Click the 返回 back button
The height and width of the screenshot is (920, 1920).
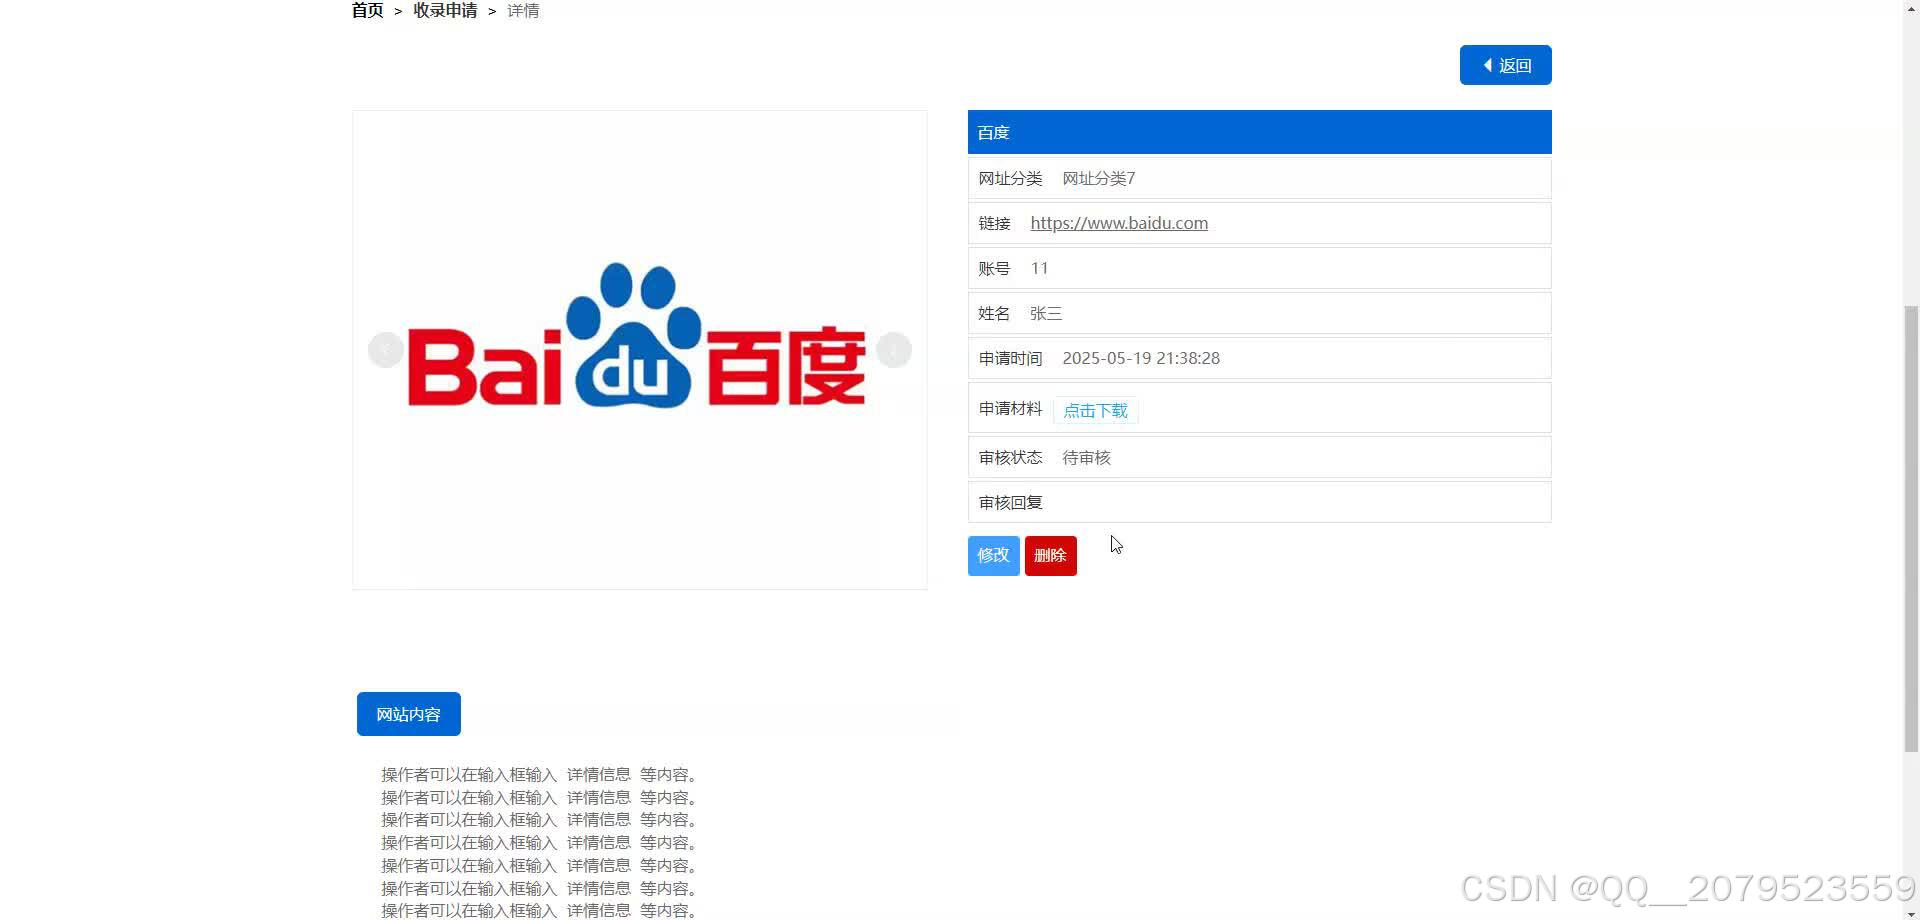pyautogui.click(x=1505, y=65)
